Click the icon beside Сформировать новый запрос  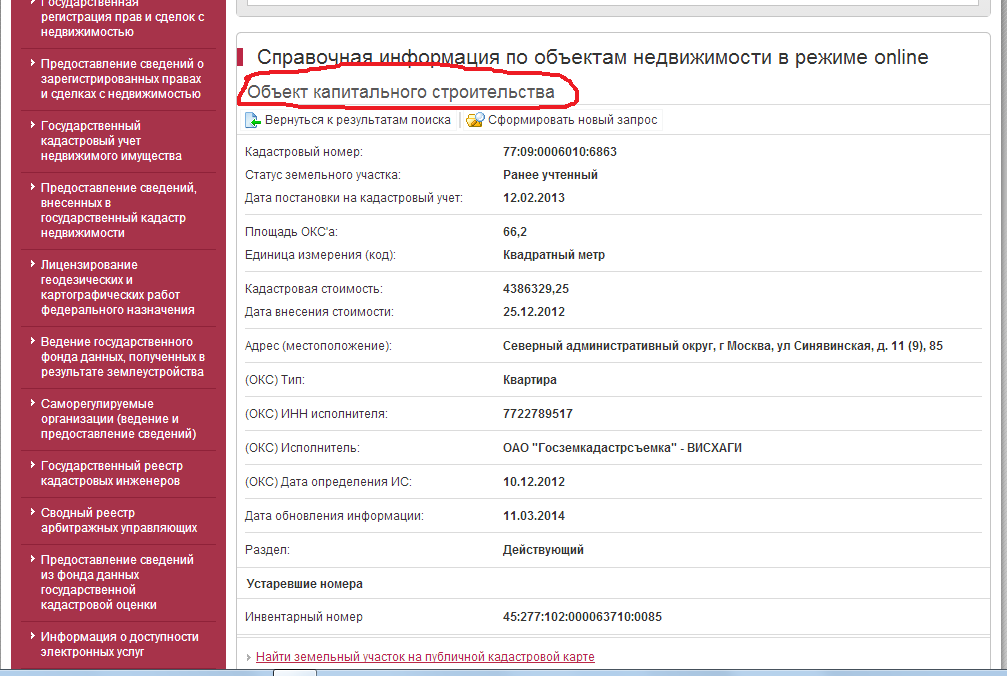point(475,121)
